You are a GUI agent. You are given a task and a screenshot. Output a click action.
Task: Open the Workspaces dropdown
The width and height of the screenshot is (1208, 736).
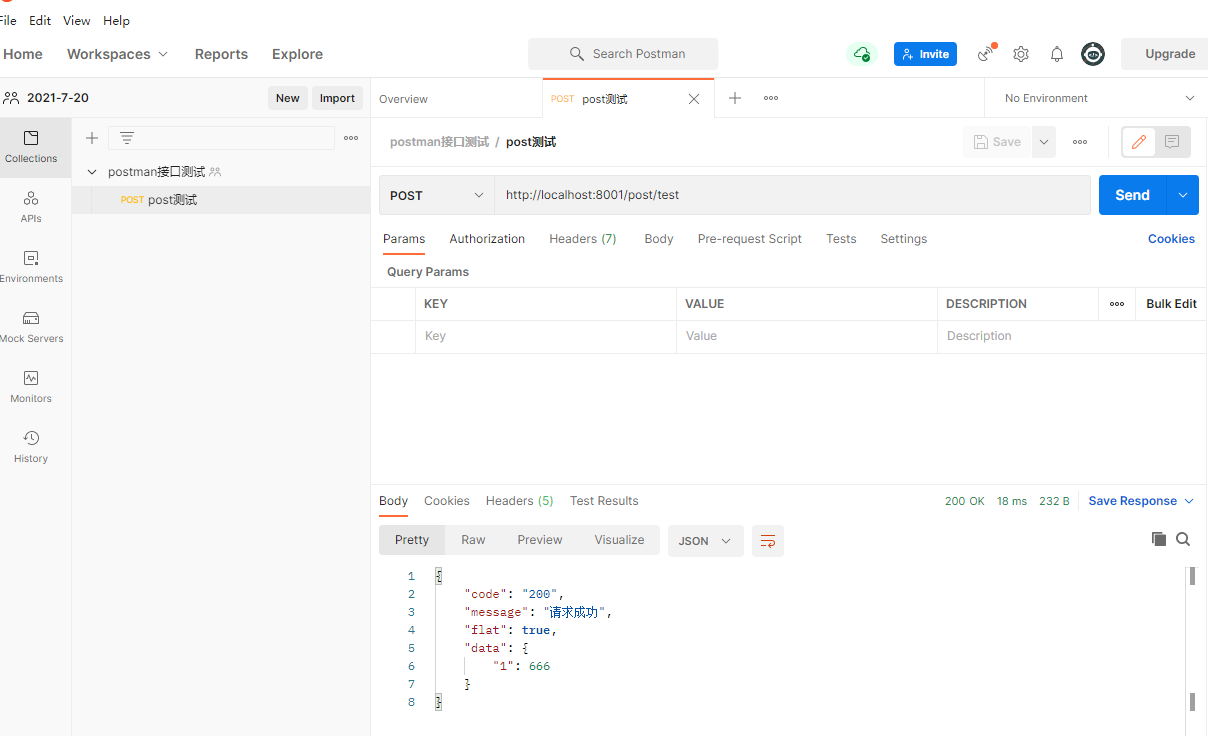pos(117,54)
